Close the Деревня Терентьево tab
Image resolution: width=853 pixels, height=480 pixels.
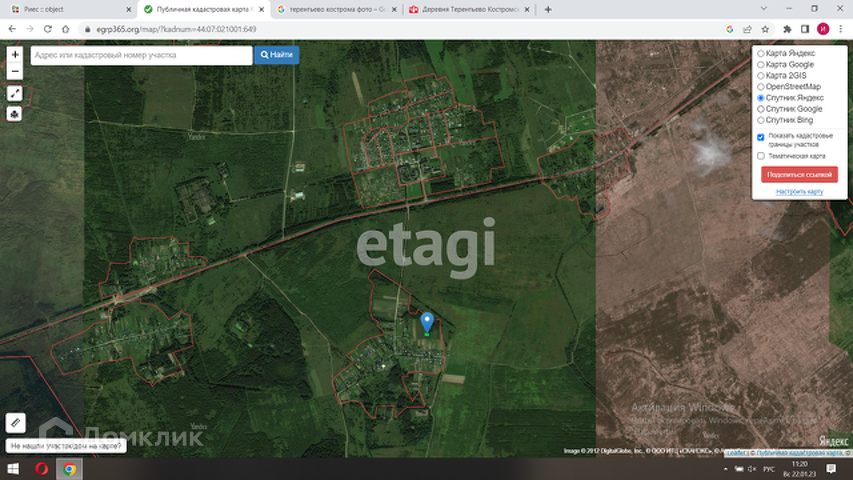527,9
